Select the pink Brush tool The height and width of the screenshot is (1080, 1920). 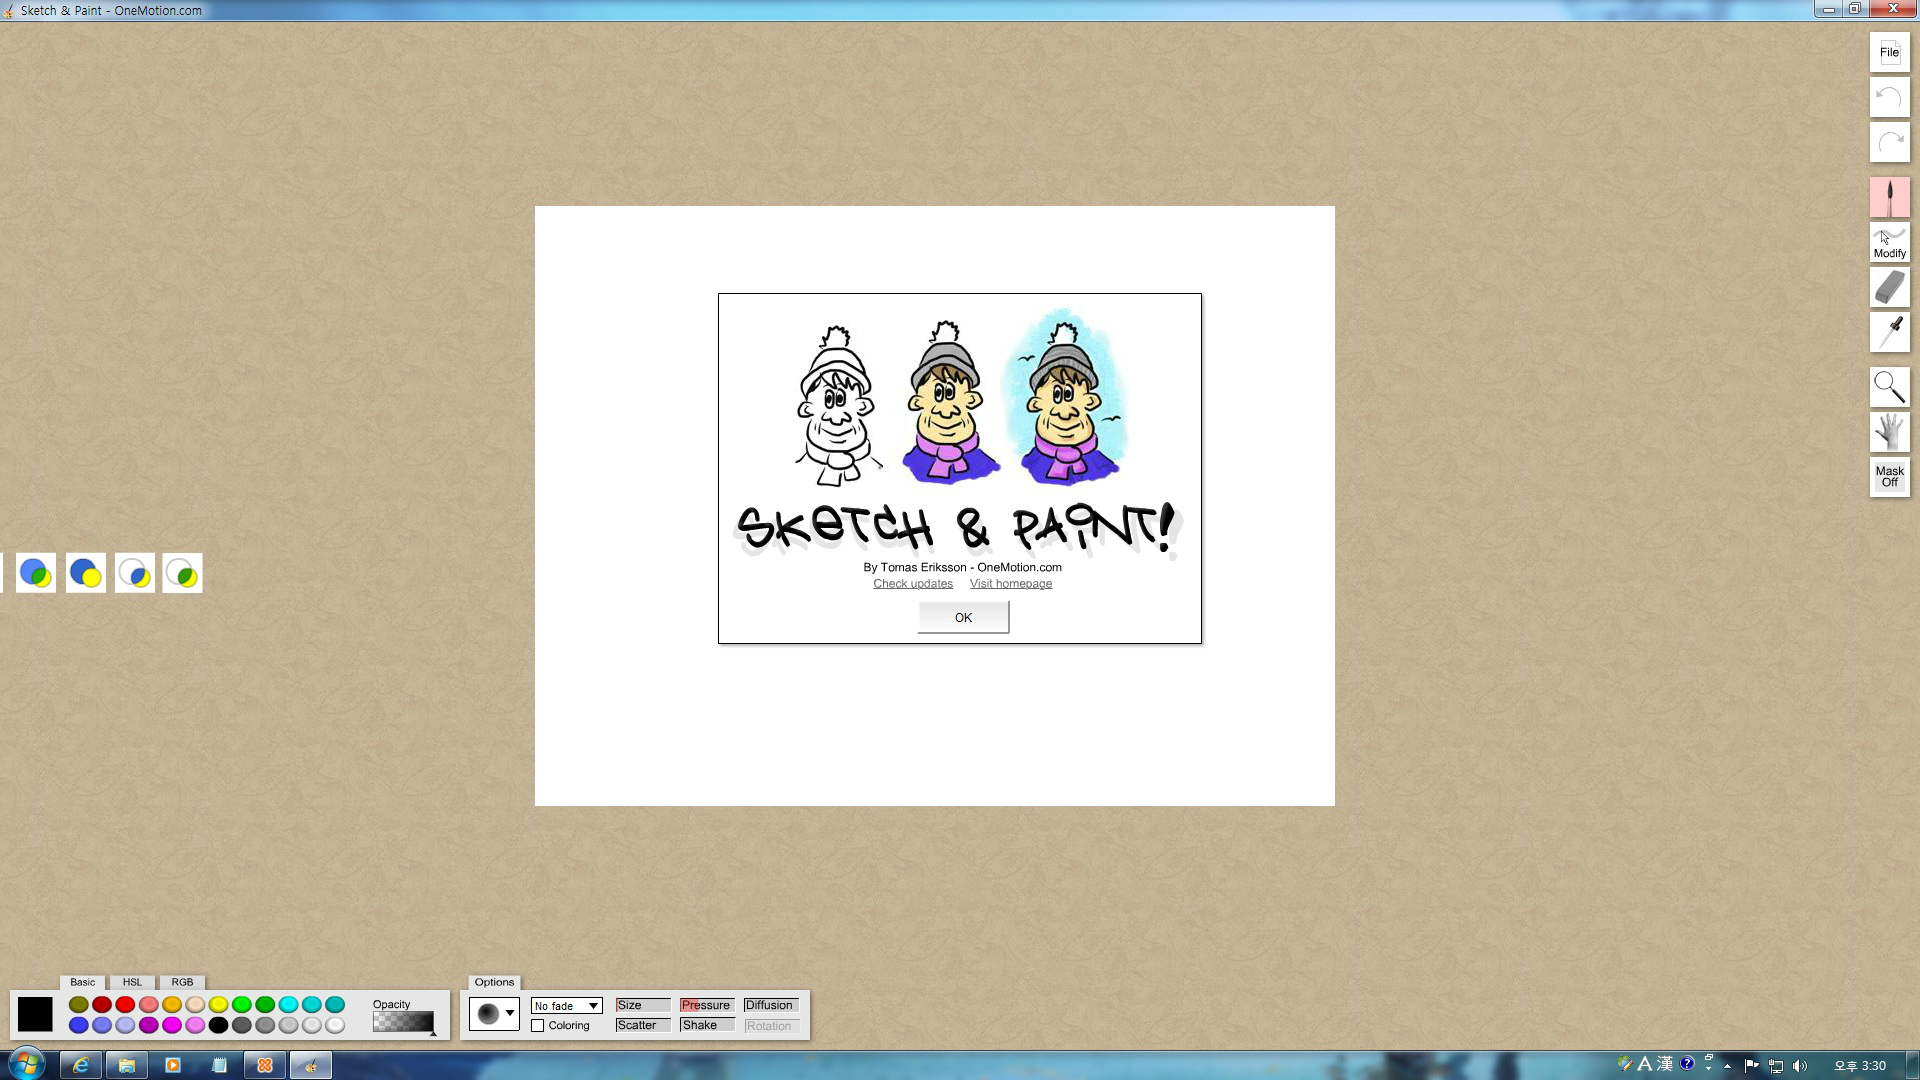tap(1889, 197)
